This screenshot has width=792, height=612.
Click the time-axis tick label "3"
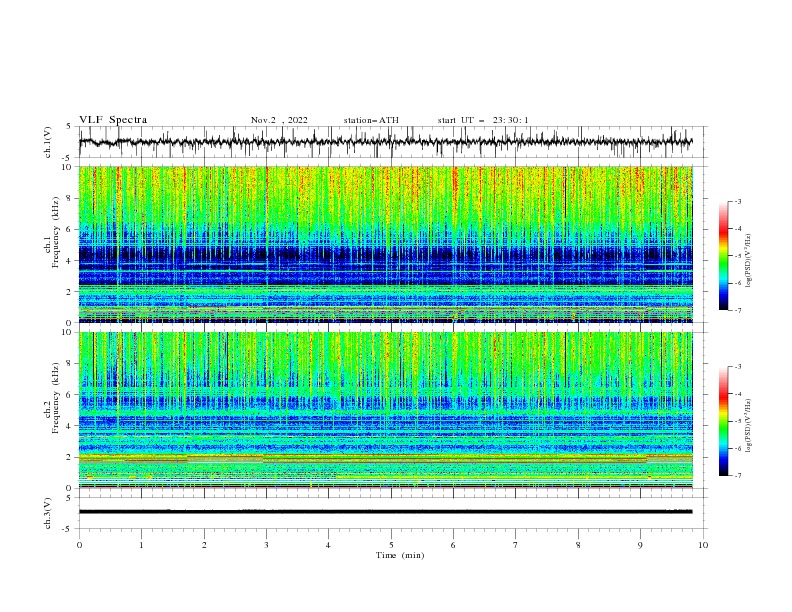point(266,545)
